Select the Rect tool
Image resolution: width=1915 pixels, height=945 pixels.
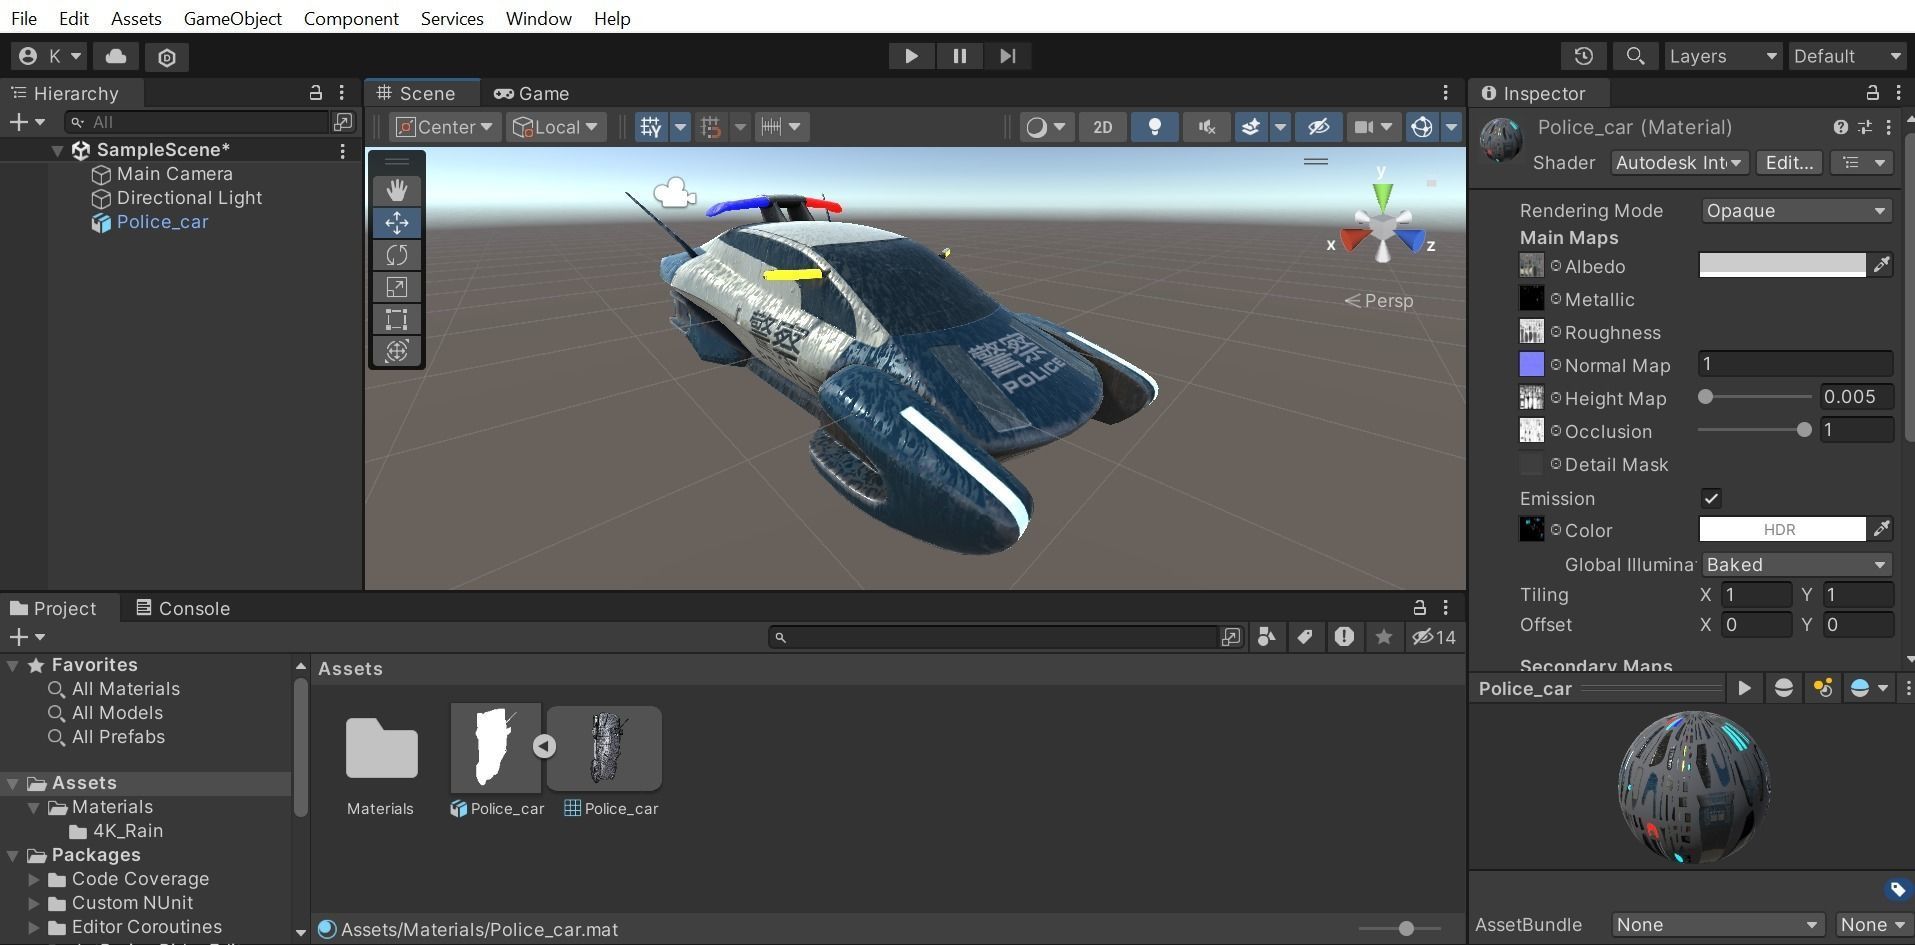pos(397,319)
